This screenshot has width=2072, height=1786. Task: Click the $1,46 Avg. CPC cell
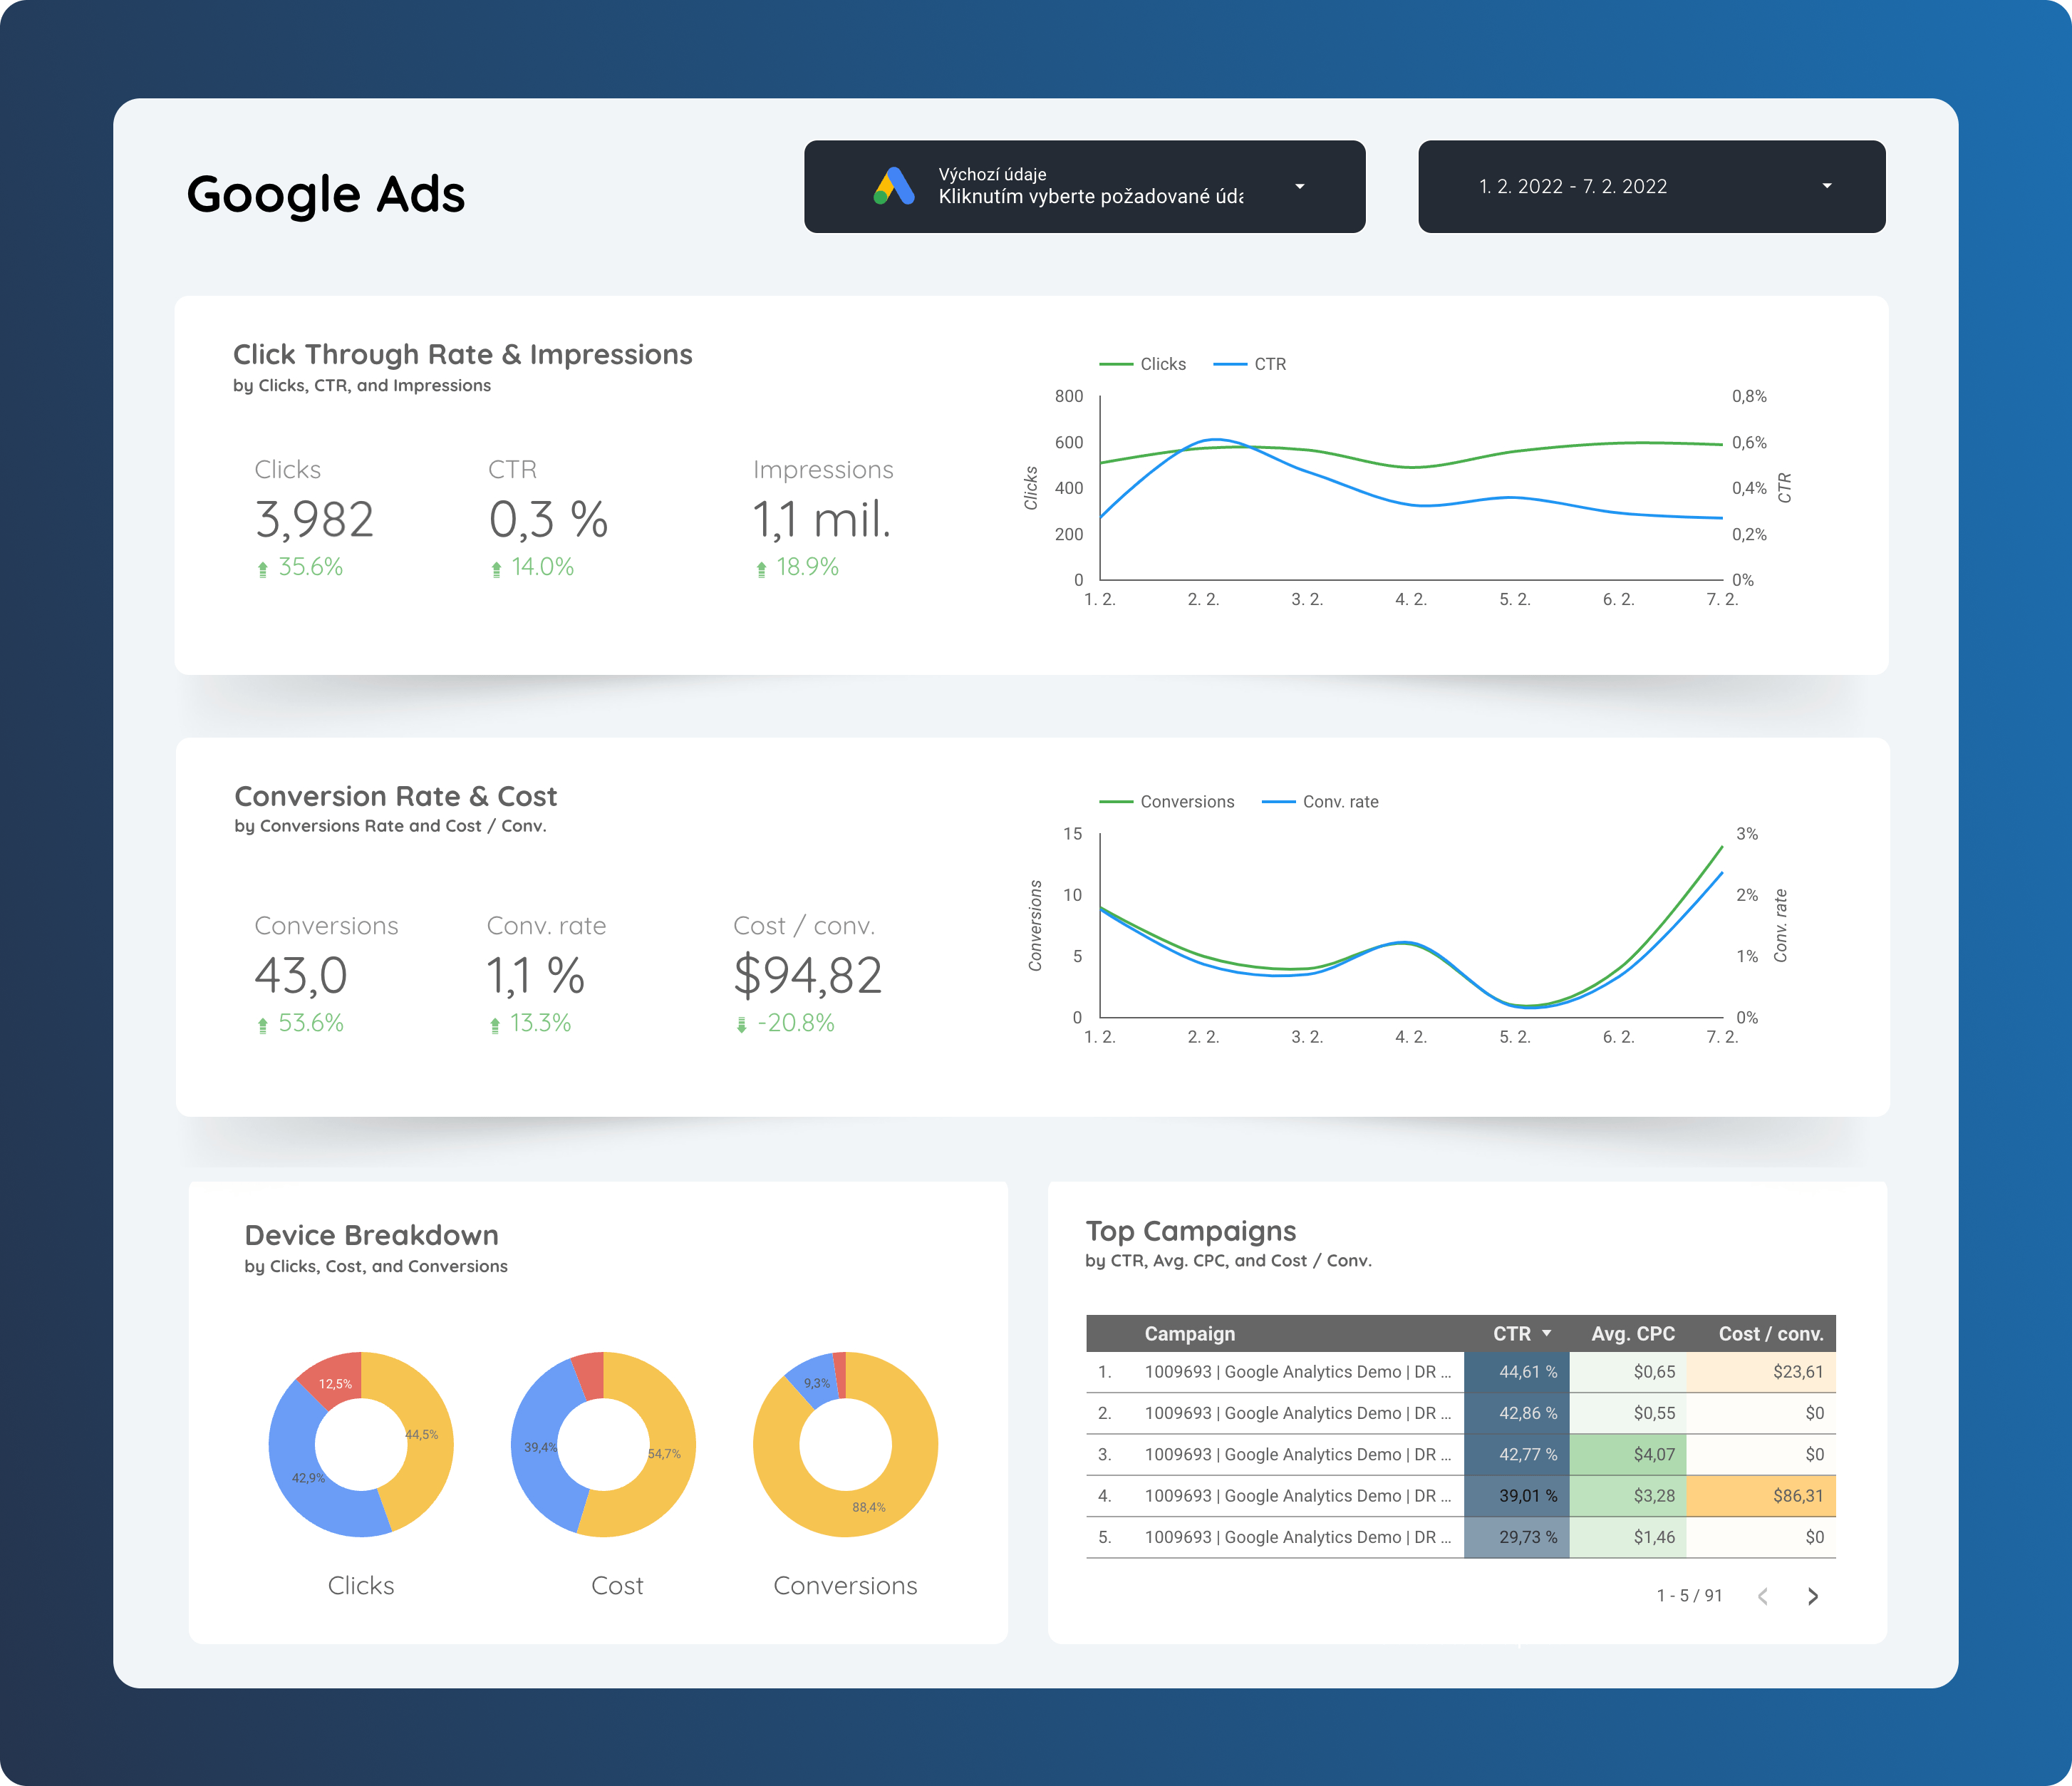coord(1628,1537)
